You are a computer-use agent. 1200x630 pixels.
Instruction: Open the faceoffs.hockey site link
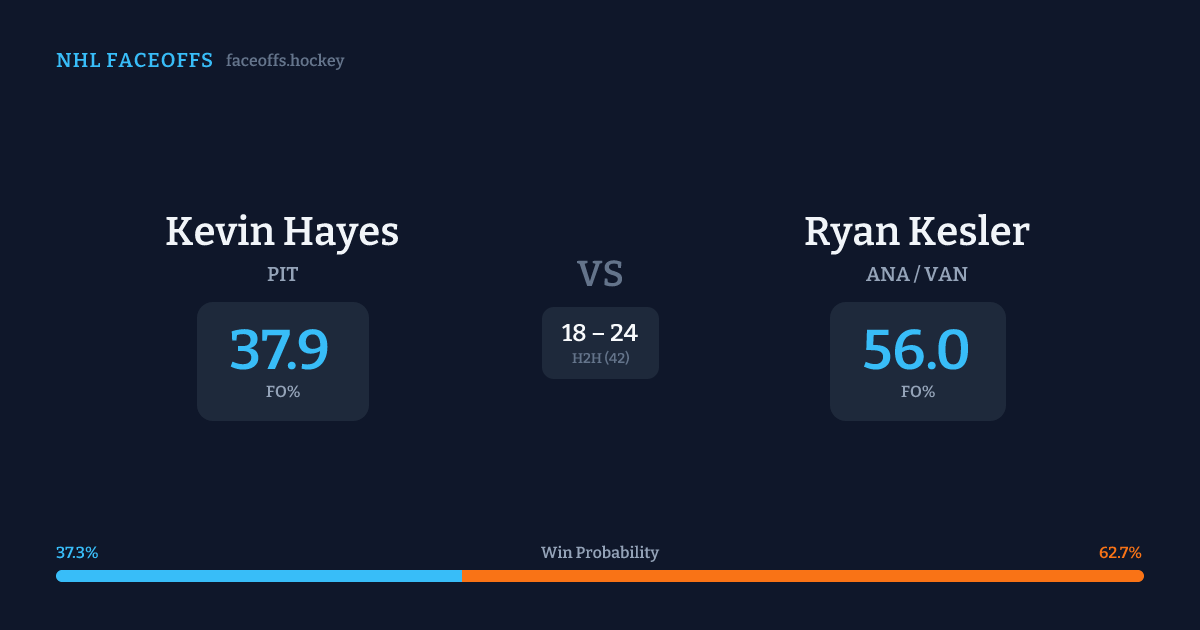(285, 61)
